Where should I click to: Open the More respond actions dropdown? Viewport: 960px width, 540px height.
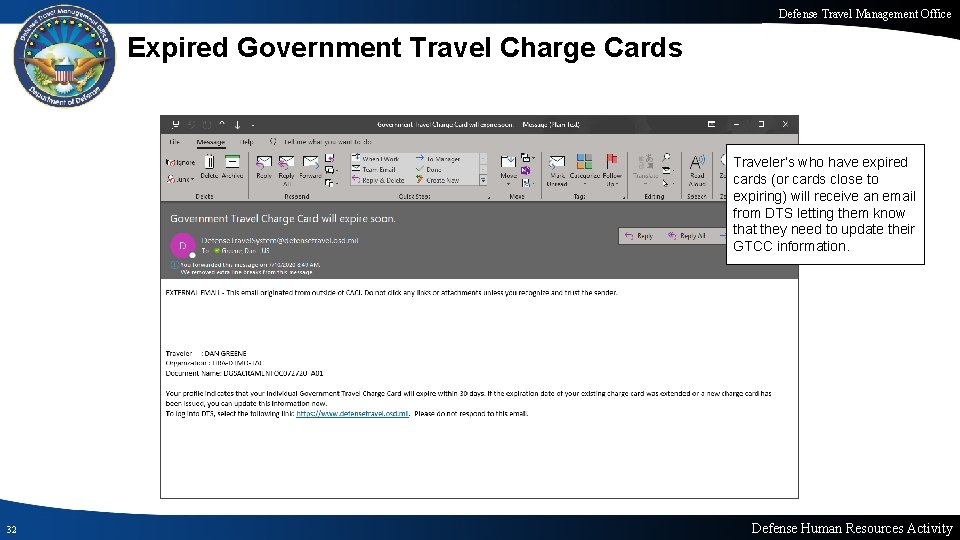coord(331,182)
